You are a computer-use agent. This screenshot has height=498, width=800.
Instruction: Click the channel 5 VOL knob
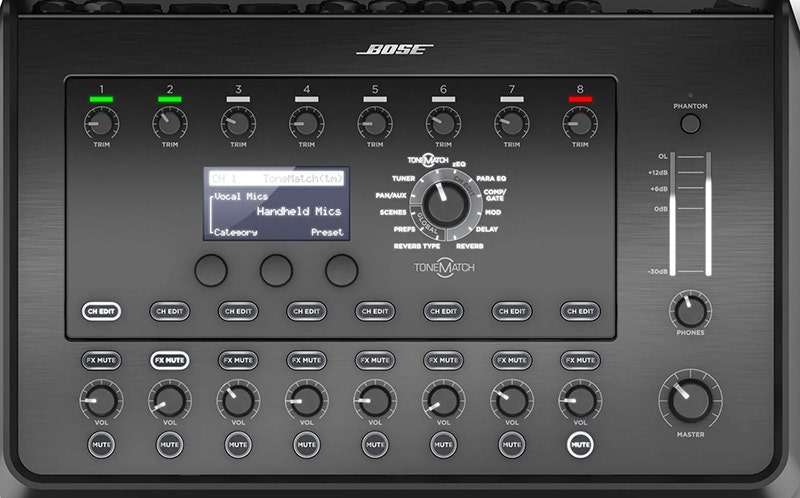coord(375,401)
